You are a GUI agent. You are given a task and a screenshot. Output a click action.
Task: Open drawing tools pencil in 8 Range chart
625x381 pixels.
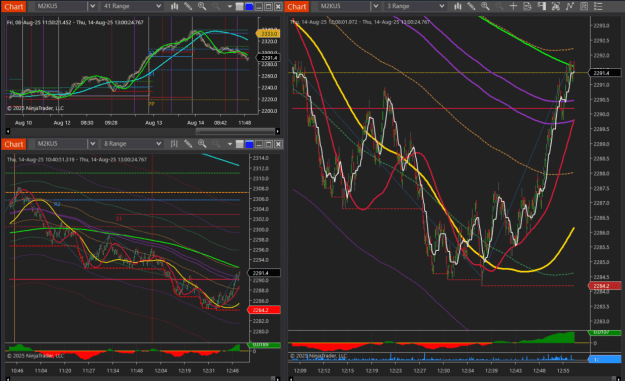click(188, 144)
